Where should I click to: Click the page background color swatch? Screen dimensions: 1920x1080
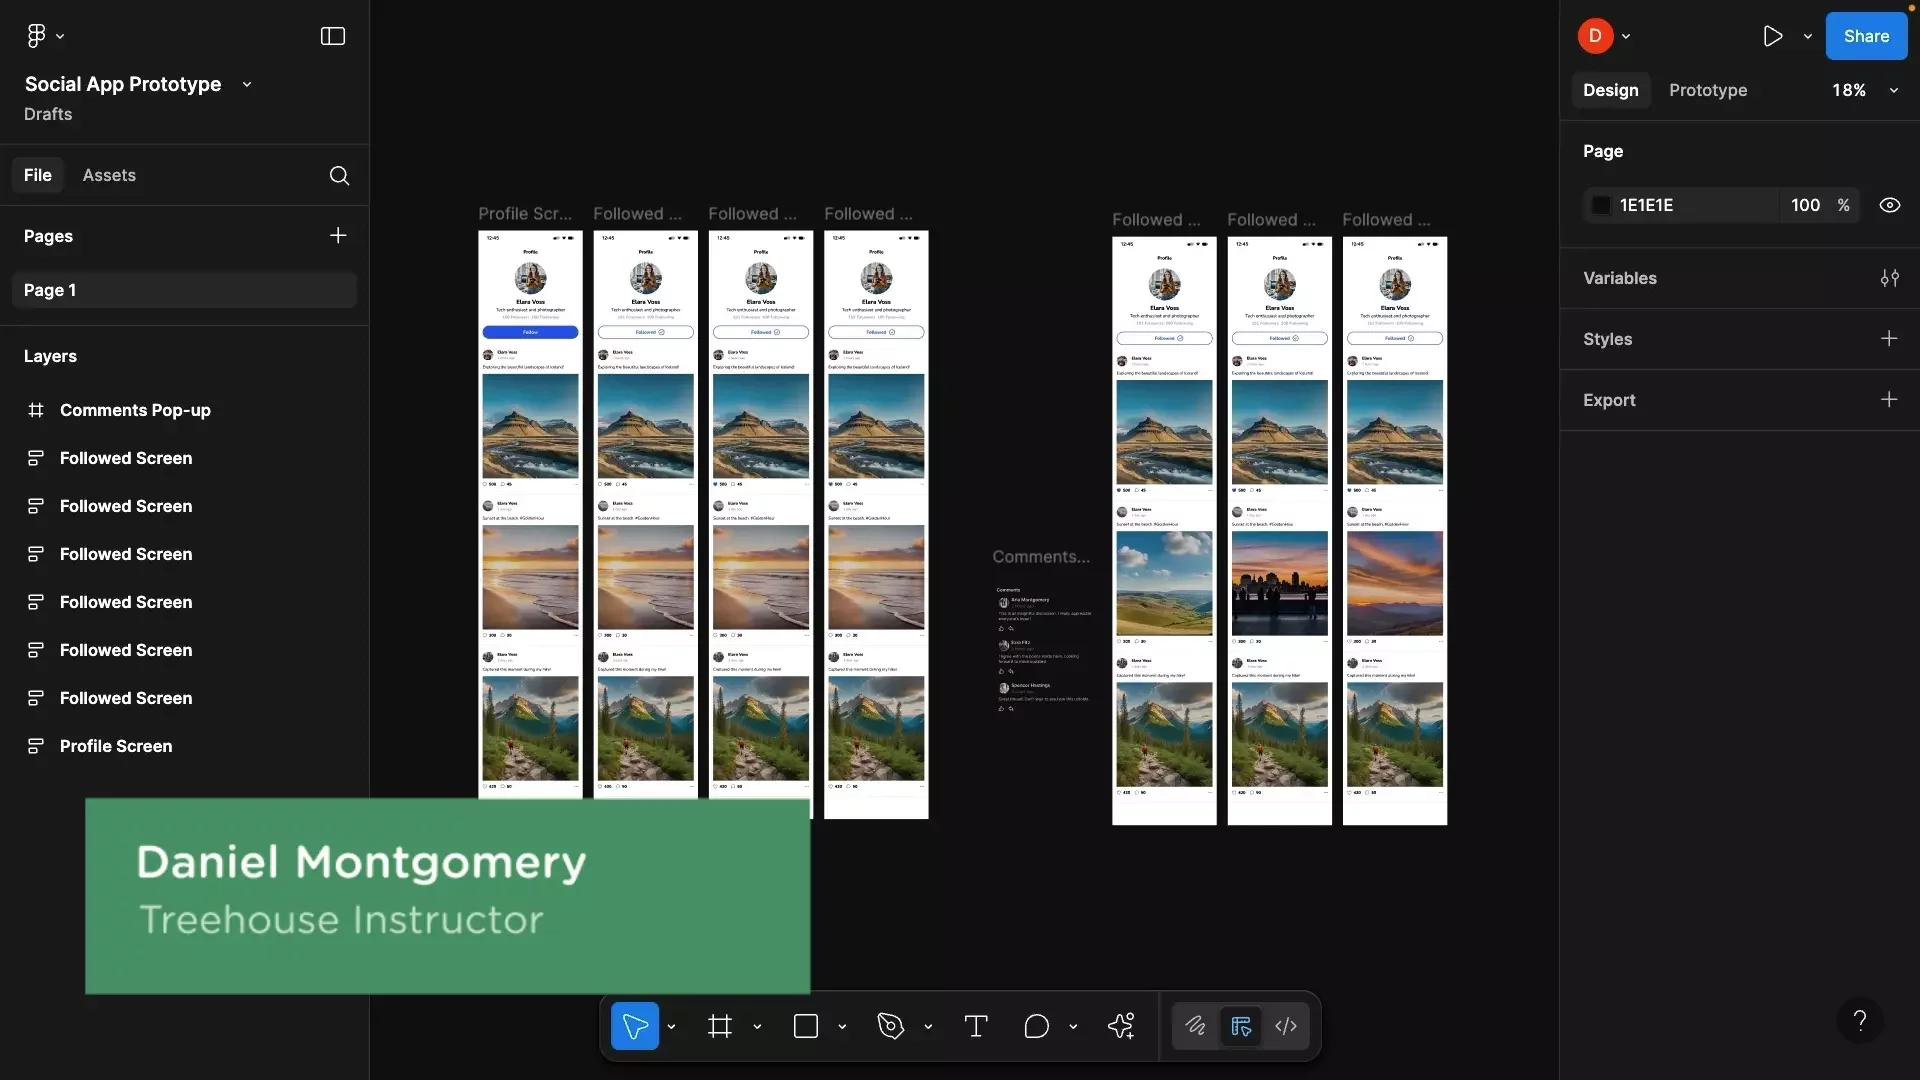(1601, 205)
